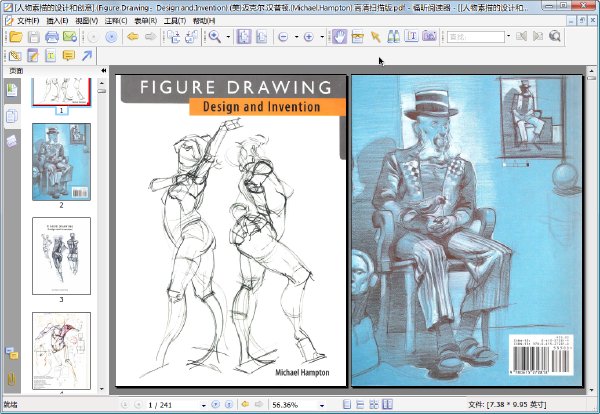Add a yellow comment note
The height and width of the screenshot is (414, 600).
pos(68,56)
